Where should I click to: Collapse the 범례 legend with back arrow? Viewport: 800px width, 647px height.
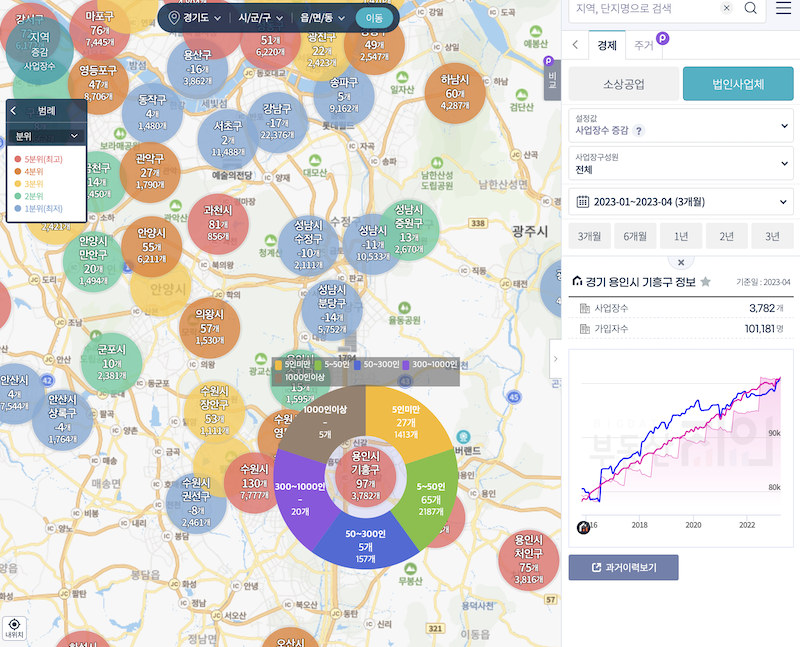click(14, 111)
